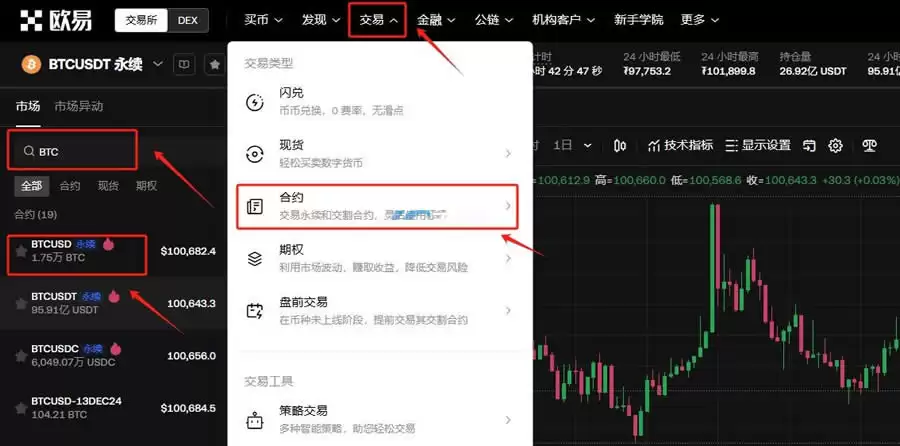Click the 104.21 BTC volume text
Image resolution: width=900 pixels, height=446 pixels.
59,414
